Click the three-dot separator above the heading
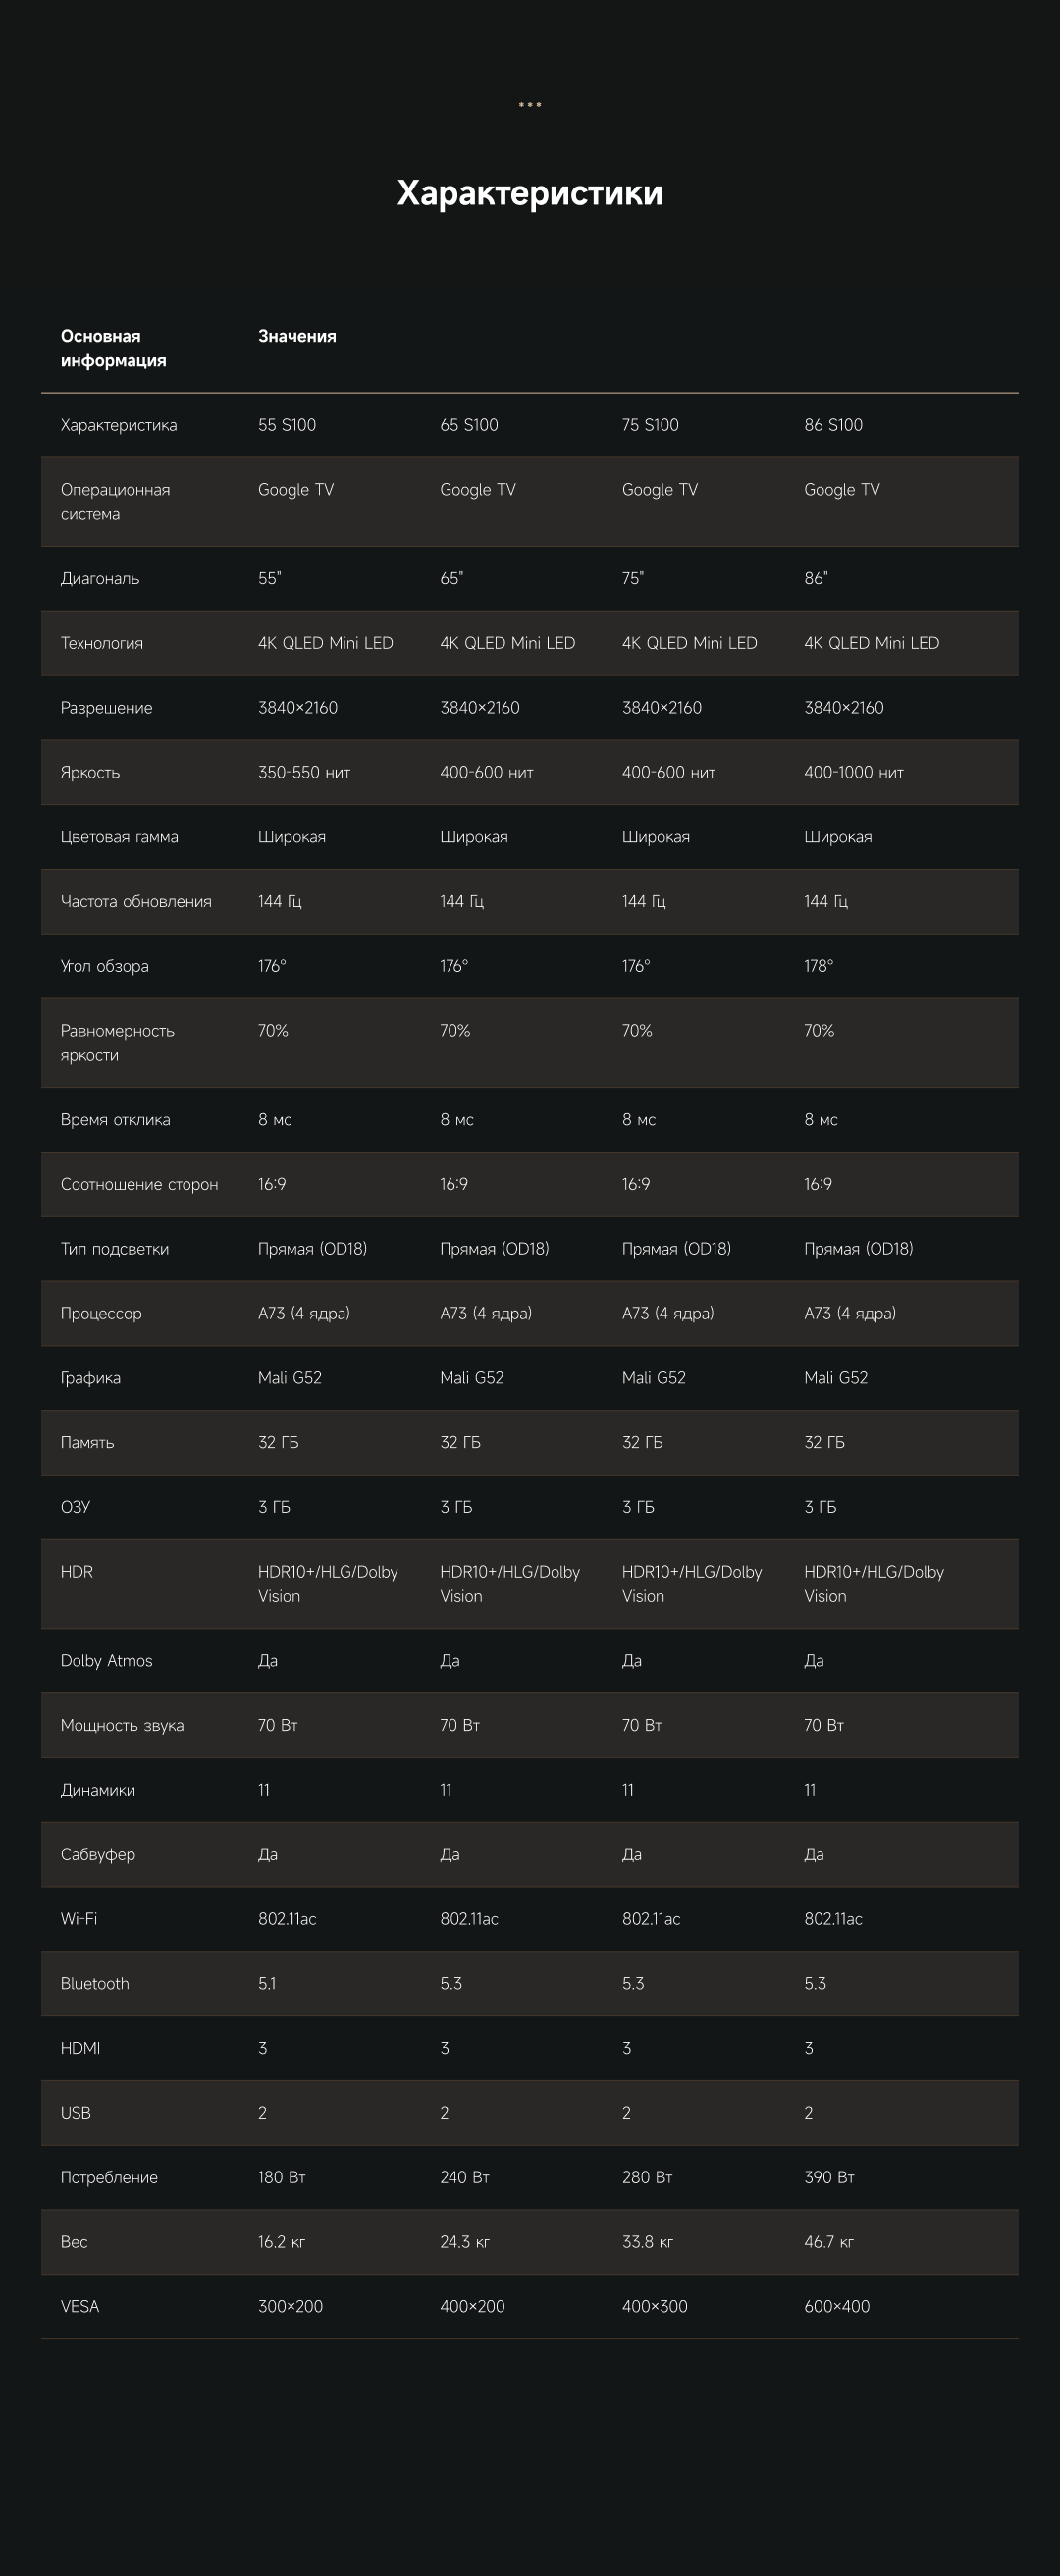This screenshot has height=2576, width=1060. [x=530, y=105]
